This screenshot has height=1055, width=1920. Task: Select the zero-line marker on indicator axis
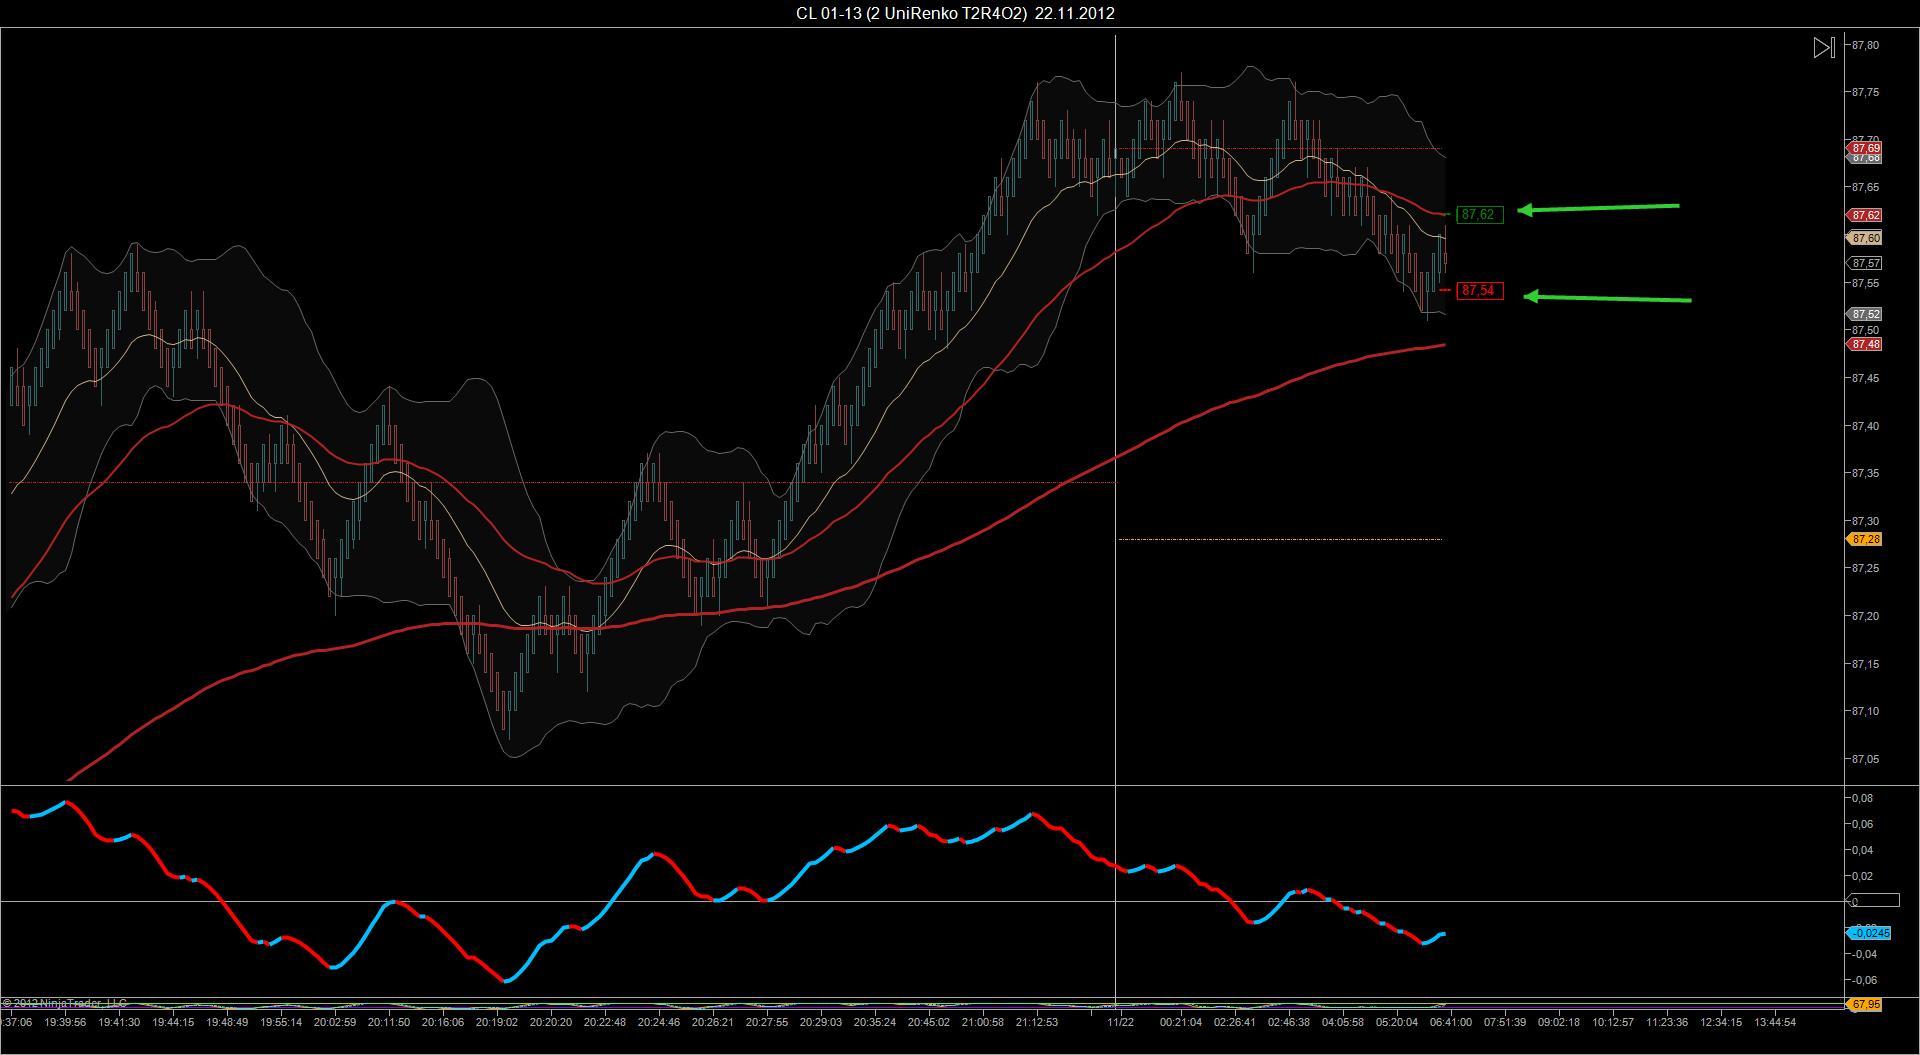pos(1872,901)
